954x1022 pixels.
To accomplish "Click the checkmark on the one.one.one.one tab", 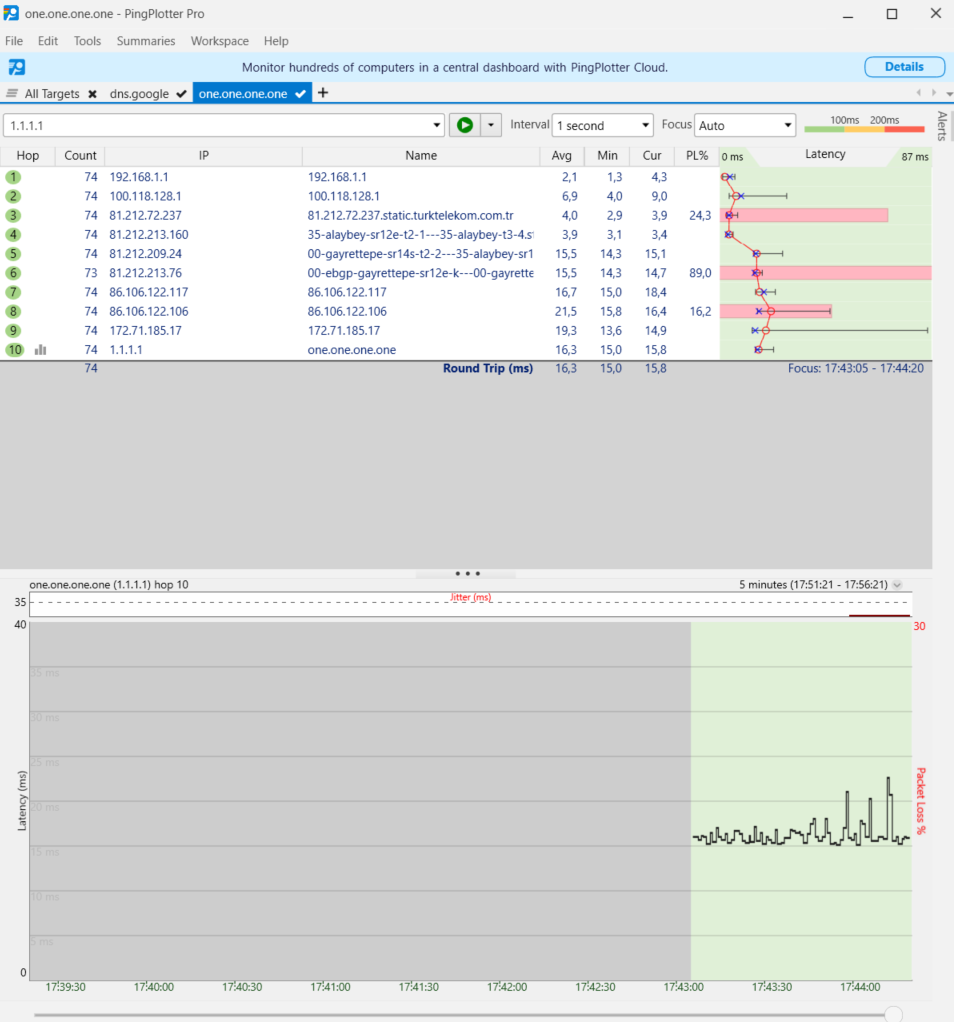I will 300,94.
